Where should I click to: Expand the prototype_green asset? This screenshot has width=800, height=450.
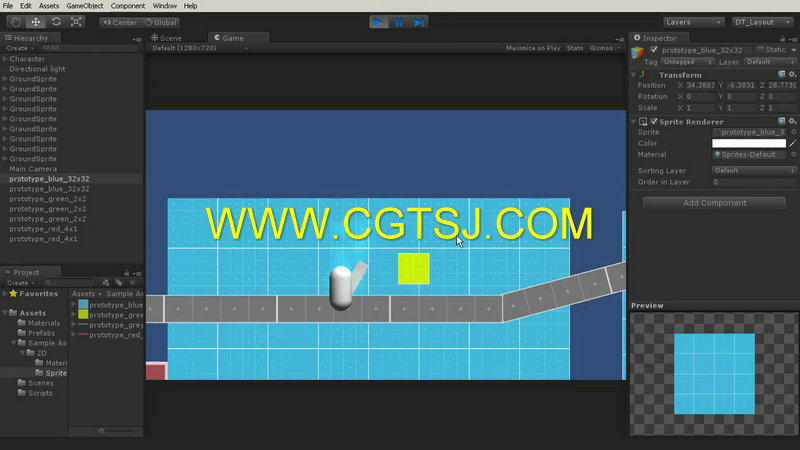coord(73,315)
